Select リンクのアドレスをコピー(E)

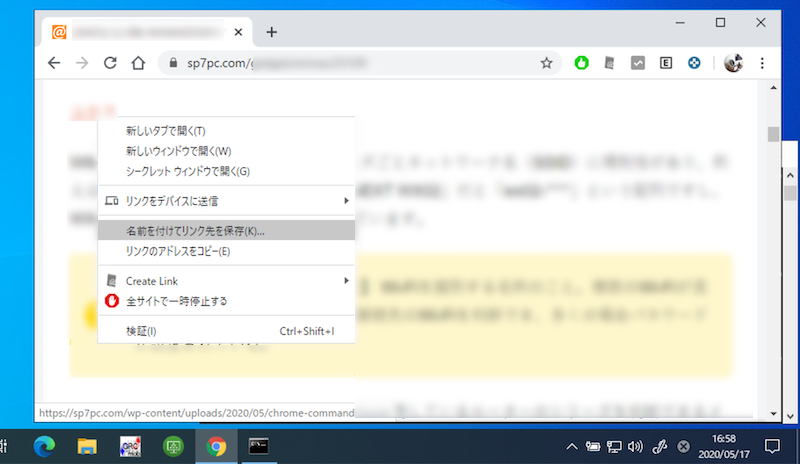tap(178, 251)
